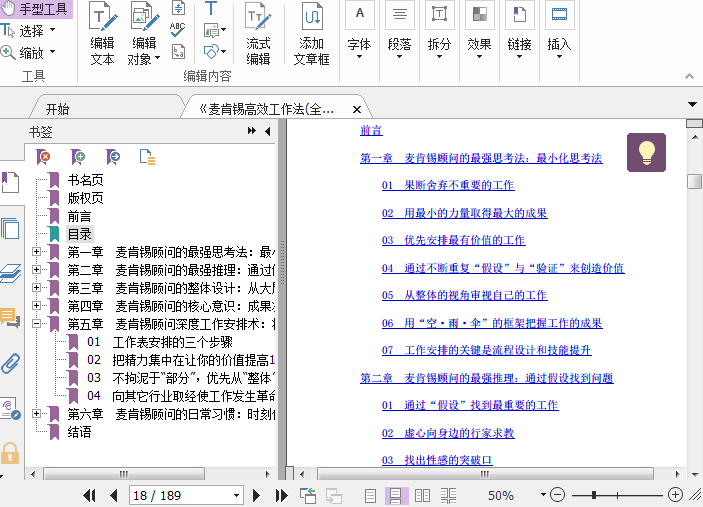The height and width of the screenshot is (507, 703).
Task: Switch to continuous facing view
Action: click(448, 495)
